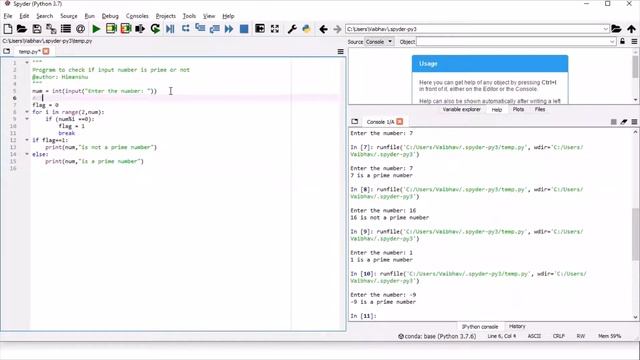
Task: Switch to the Variable explorer tab
Action: pyautogui.click(x=462, y=109)
